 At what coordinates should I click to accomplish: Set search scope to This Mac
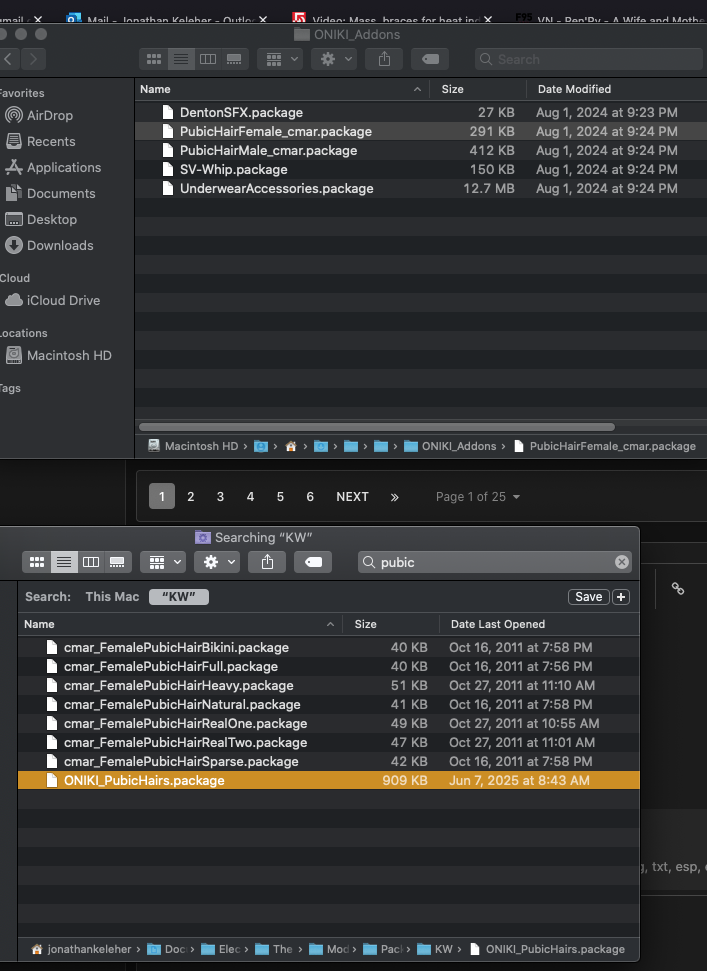click(x=112, y=596)
